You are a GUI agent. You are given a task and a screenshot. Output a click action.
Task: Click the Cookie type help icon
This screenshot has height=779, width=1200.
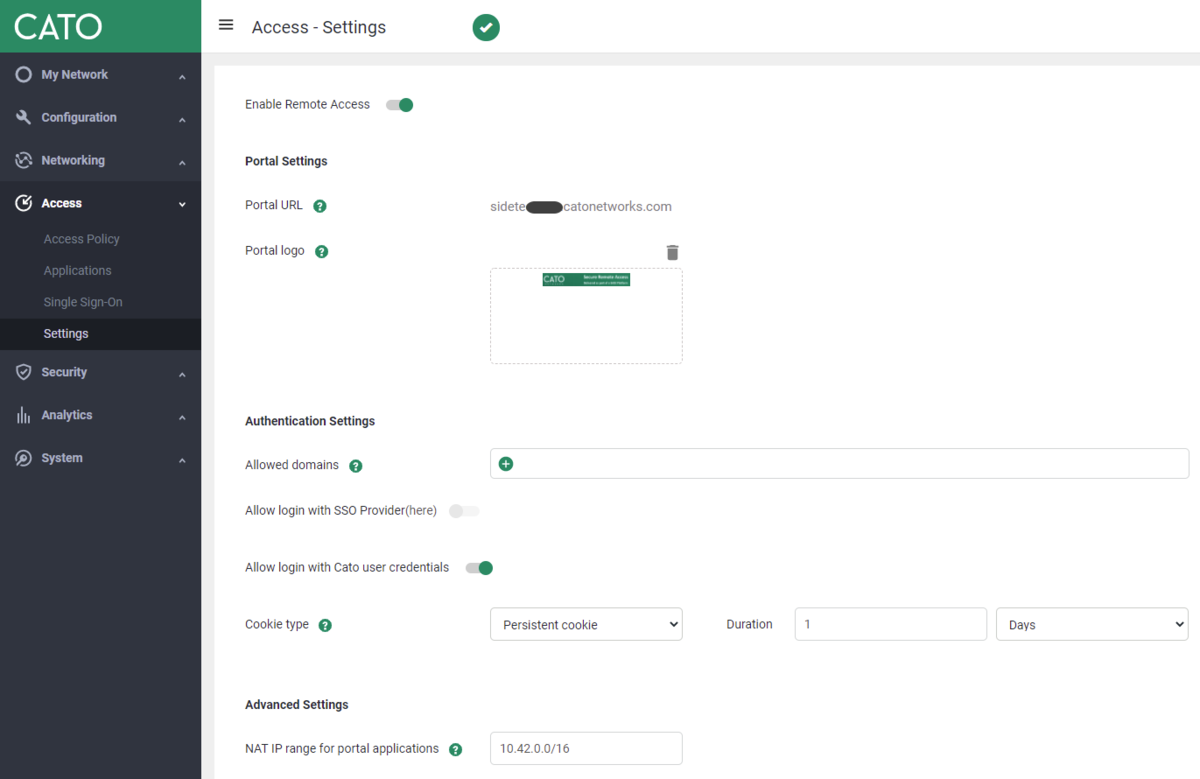325,625
